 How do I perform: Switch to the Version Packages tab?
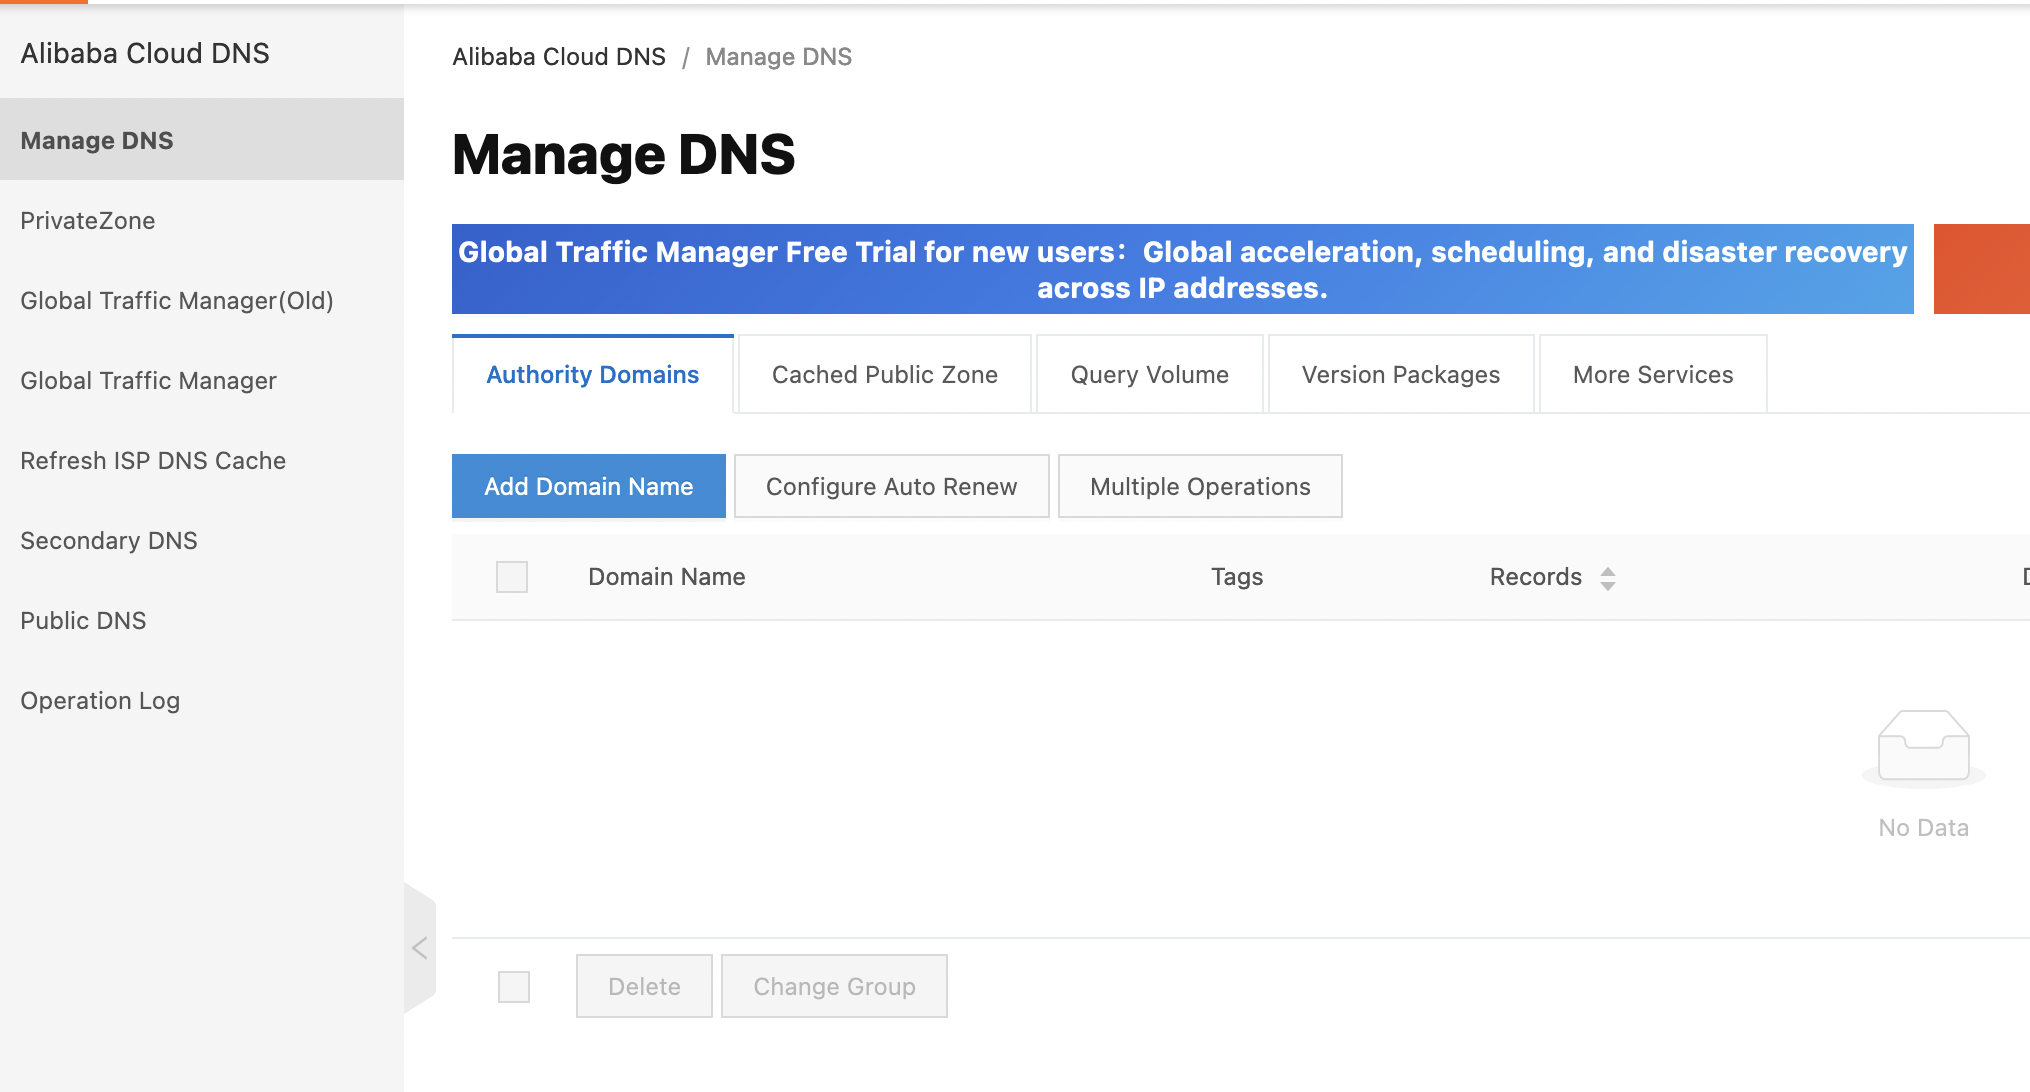1401,374
